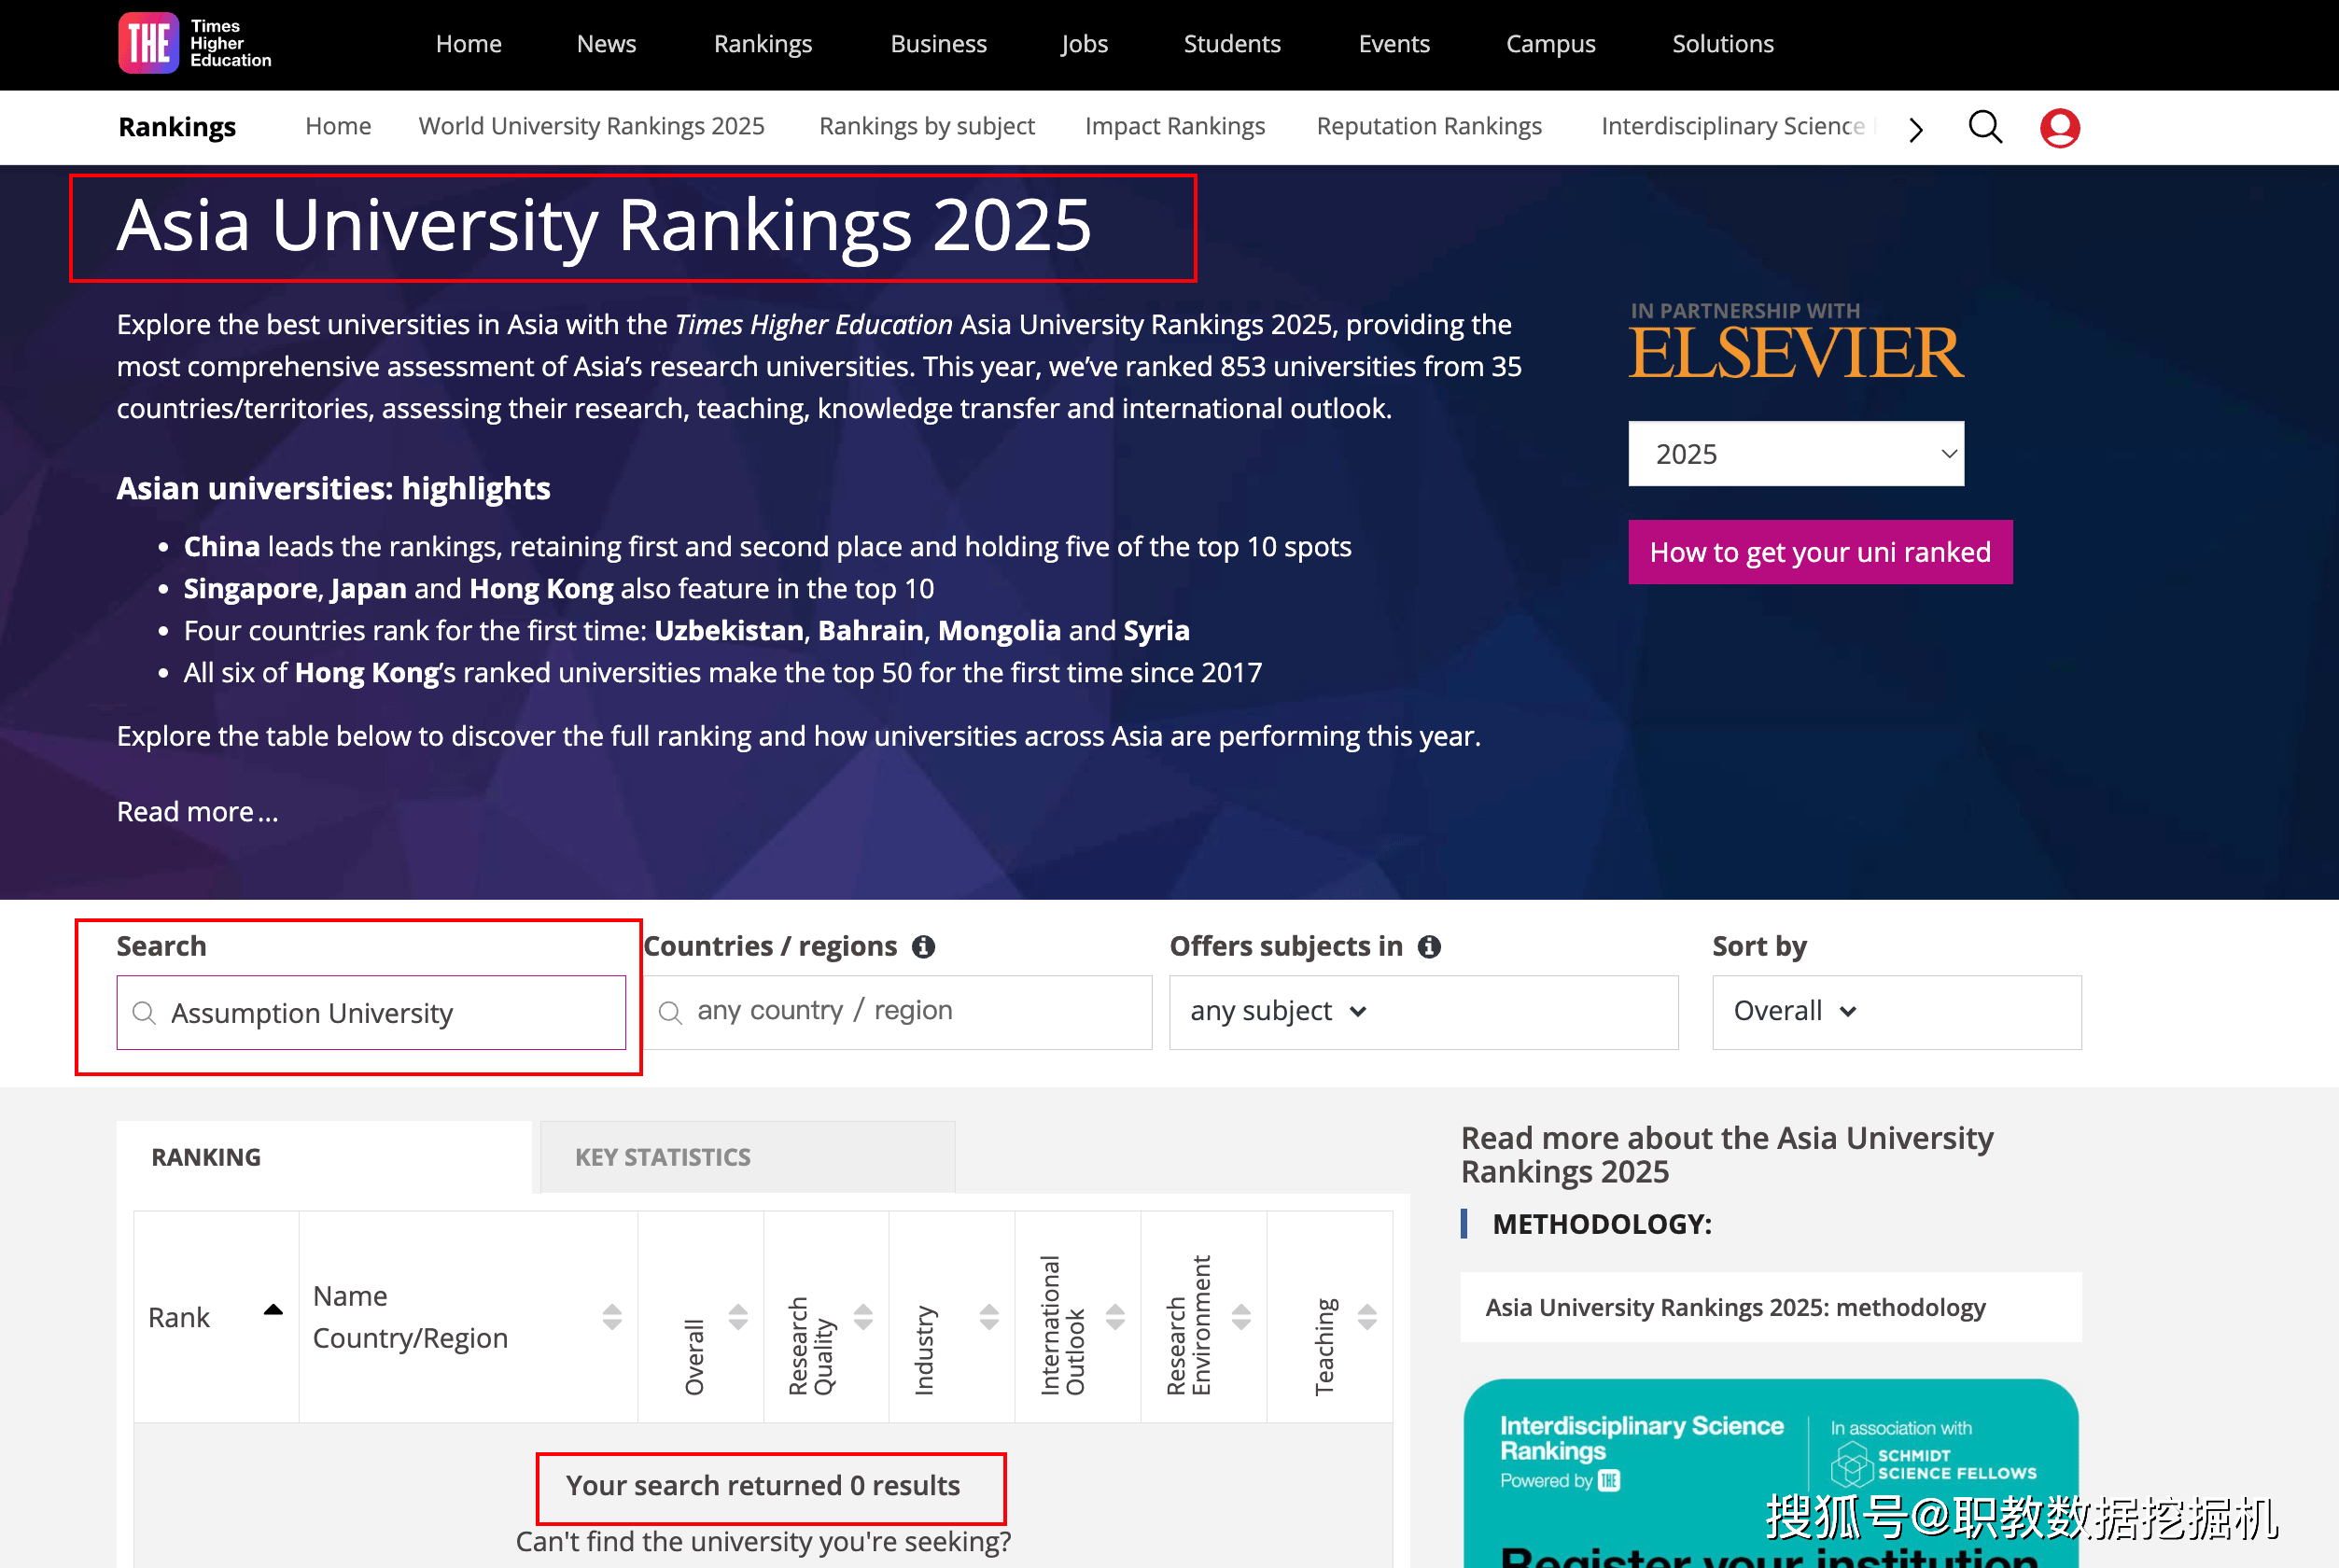Open the 2025 year dropdown
The width and height of the screenshot is (2339, 1568).
[1795, 454]
